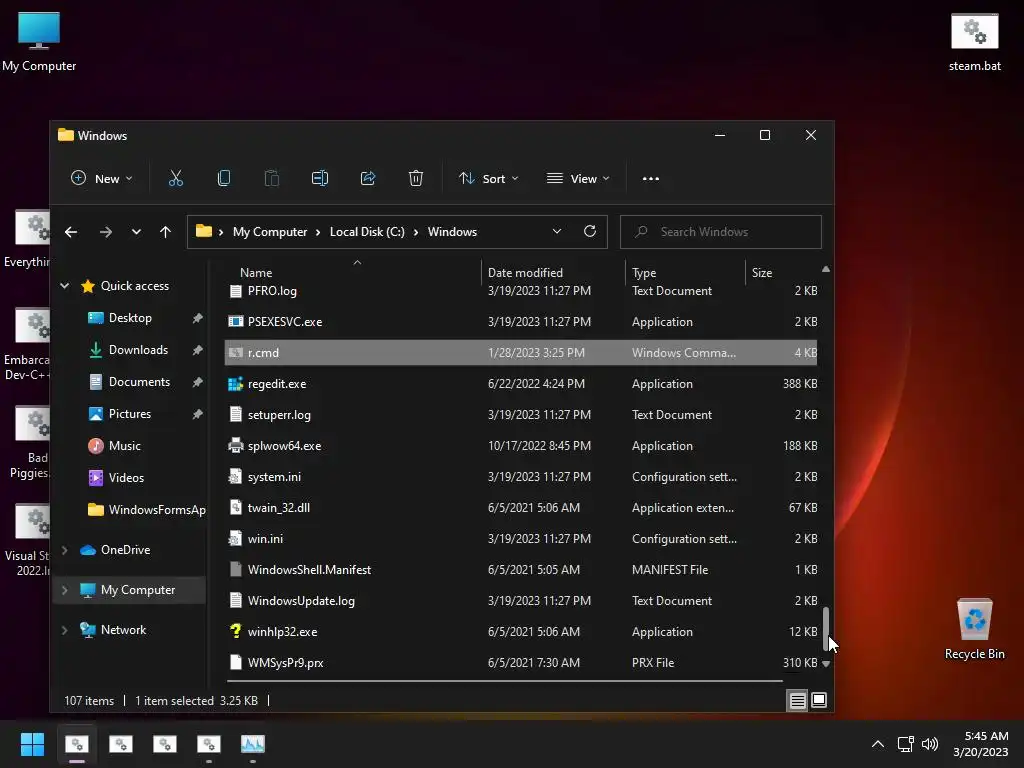
Task: Open recent locations dropdown chevron
Action: point(136,232)
